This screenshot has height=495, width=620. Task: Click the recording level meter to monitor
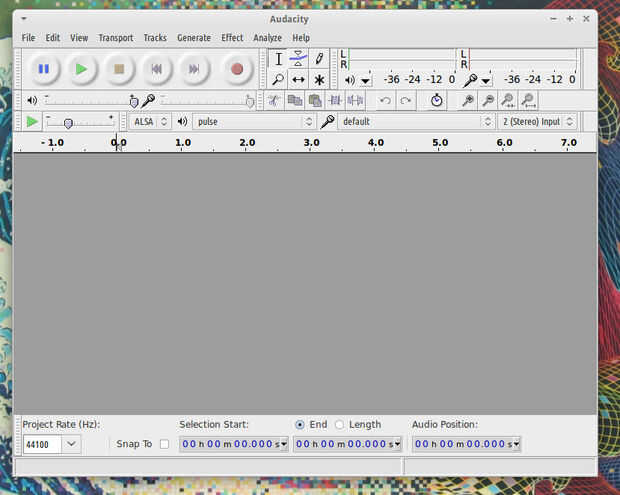pos(522,59)
